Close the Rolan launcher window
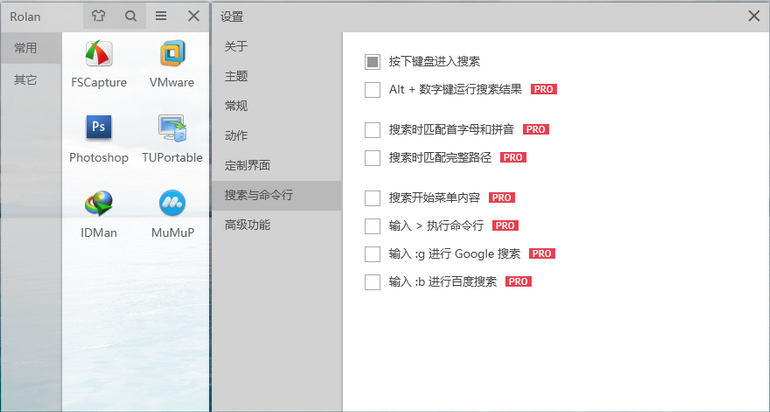This screenshot has width=770, height=412. [193, 16]
